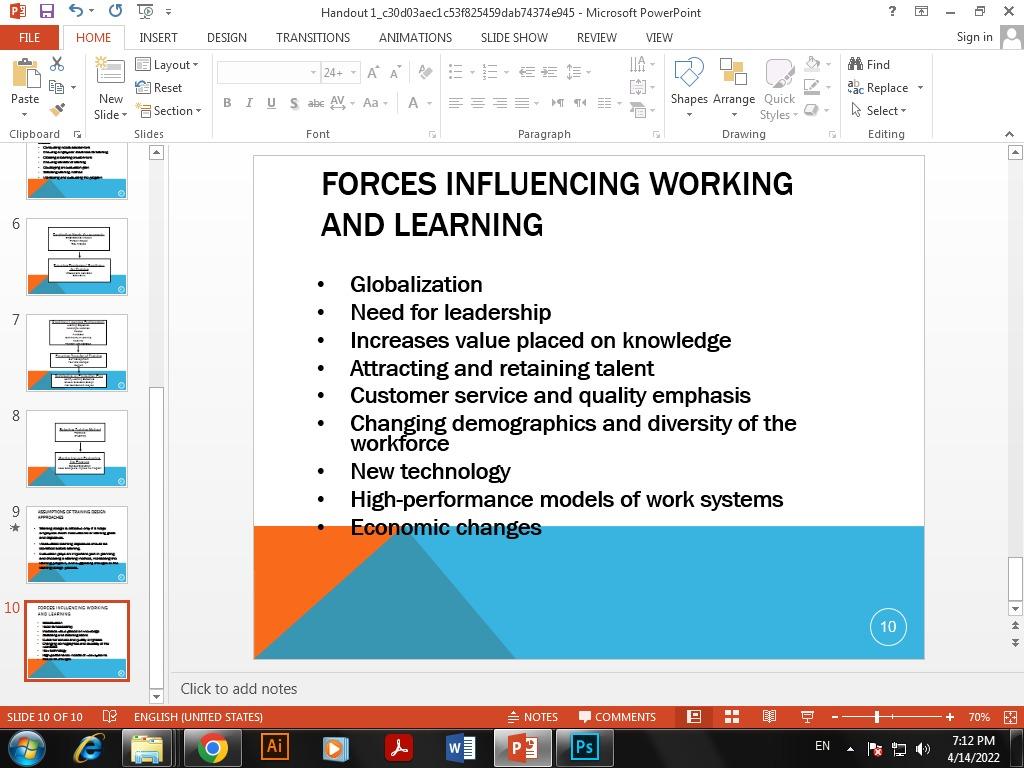Open Section dropdown

click(x=168, y=110)
